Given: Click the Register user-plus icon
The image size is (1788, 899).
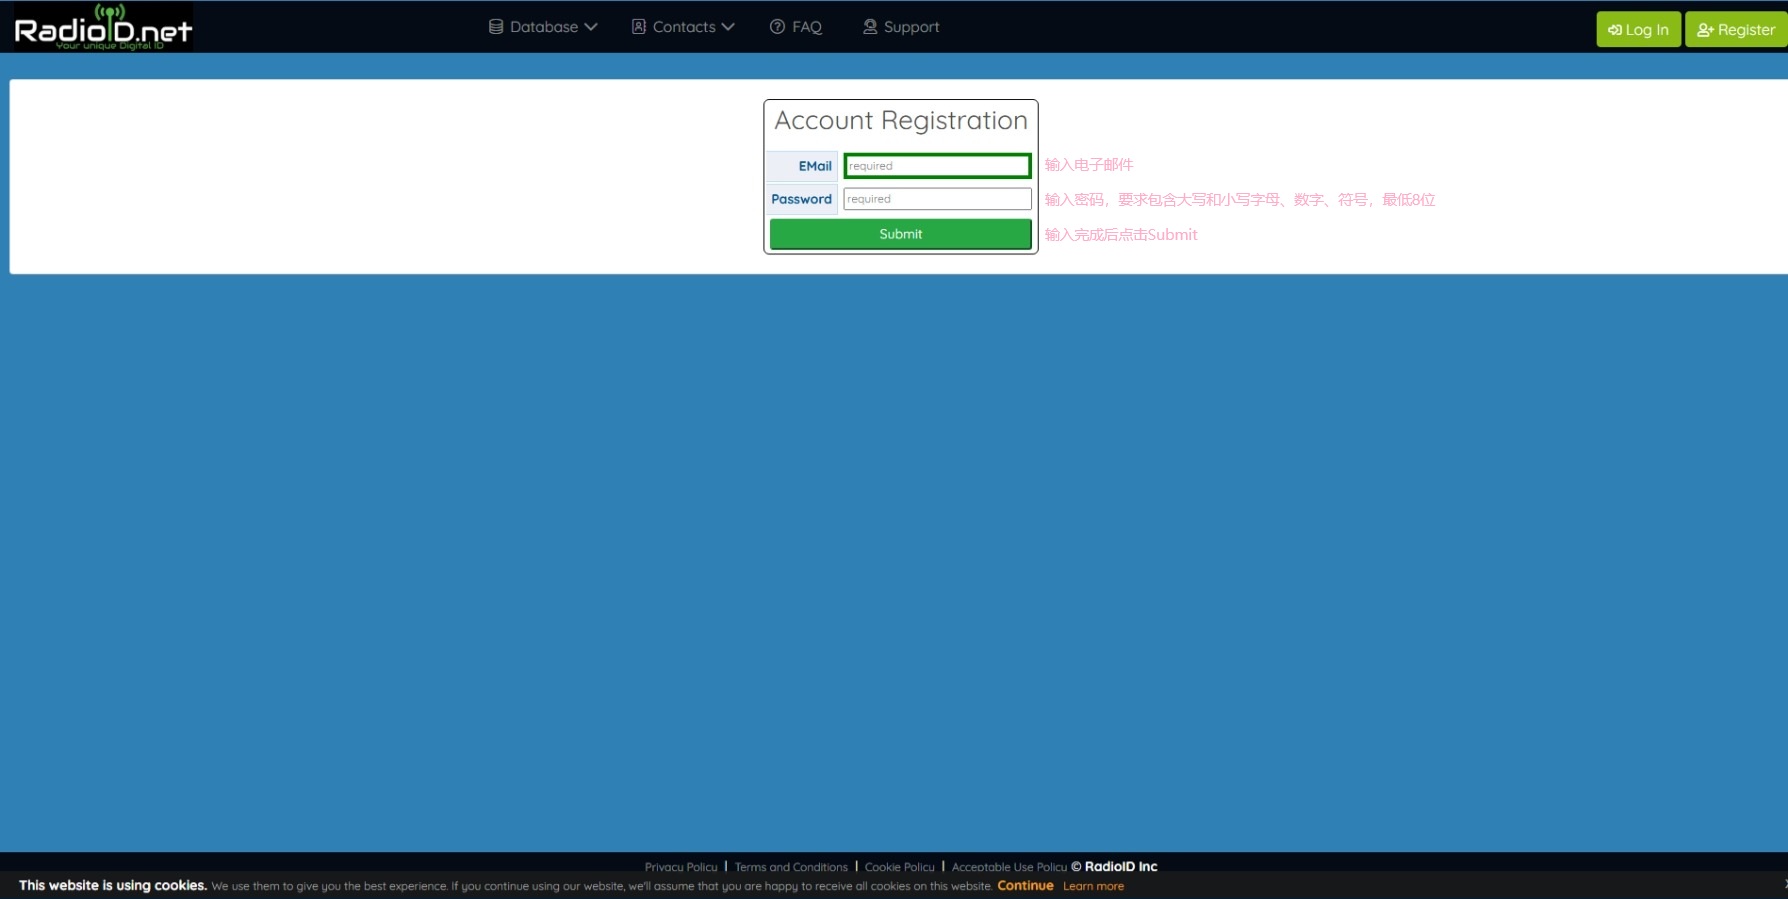Looking at the screenshot, I should (1705, 30).
